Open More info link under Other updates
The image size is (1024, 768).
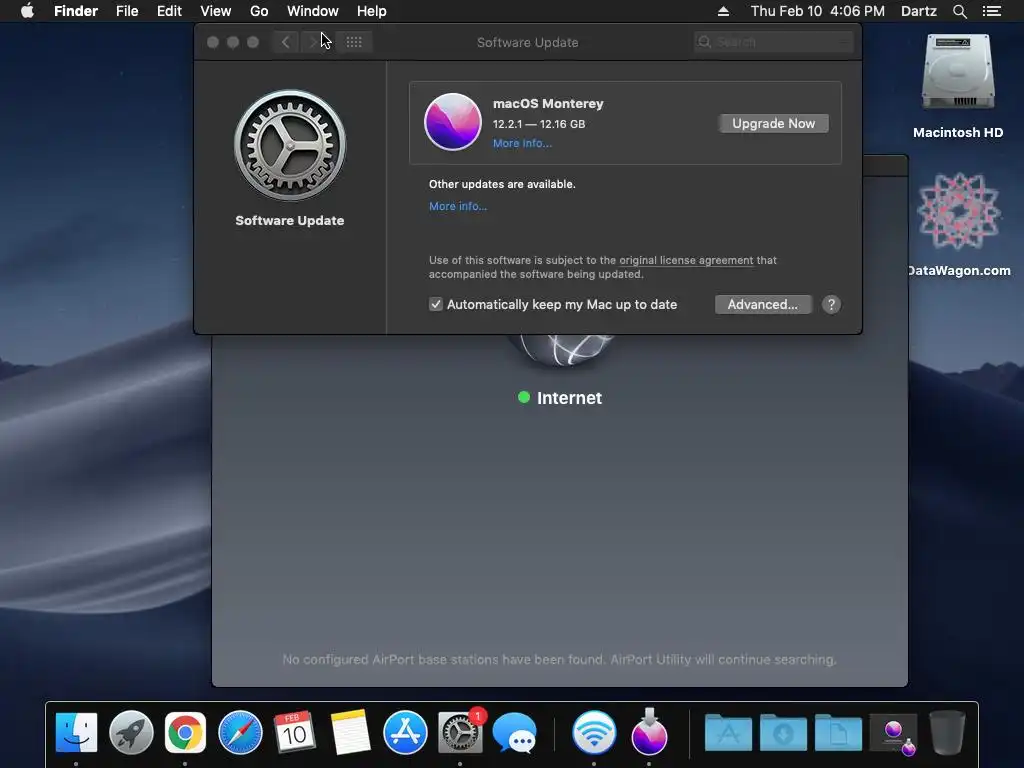(458, 206)
